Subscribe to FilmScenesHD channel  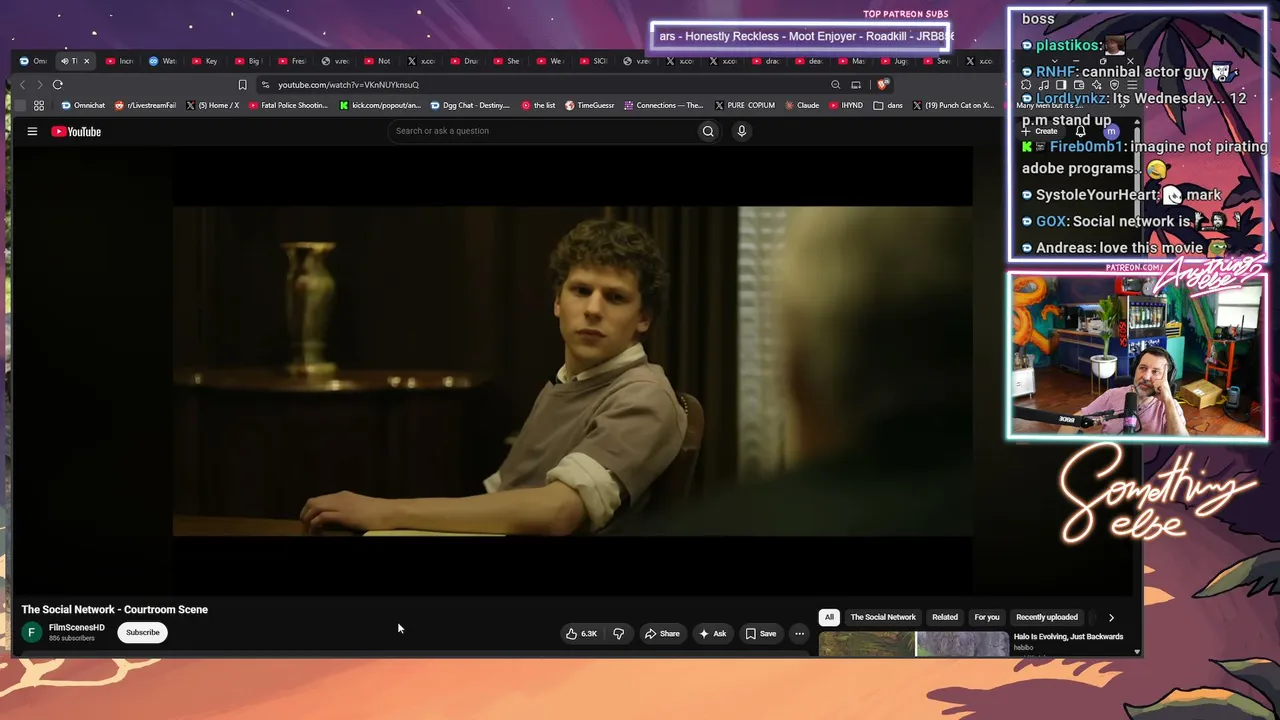point(142,632)
